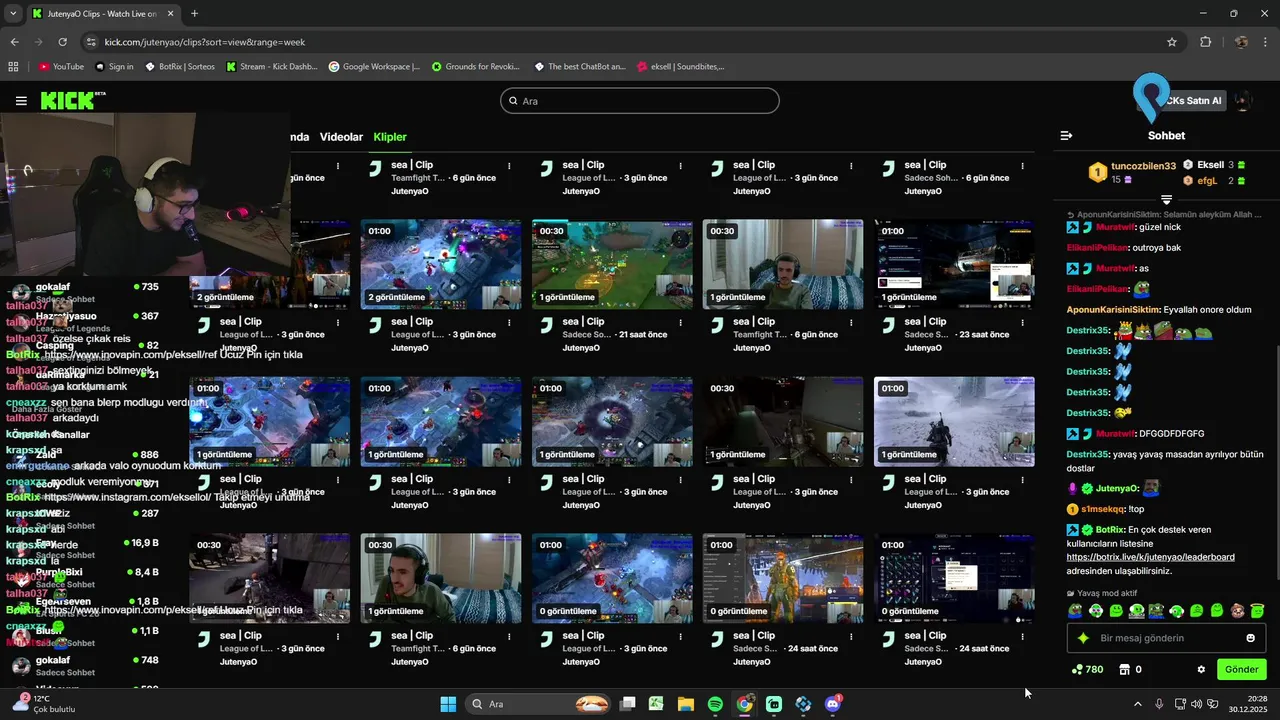Open options menu for first-row Sadece Sohbet clip, 6 gün önce
Viewport: 1280px width, 720px height.
[1023, 166]
